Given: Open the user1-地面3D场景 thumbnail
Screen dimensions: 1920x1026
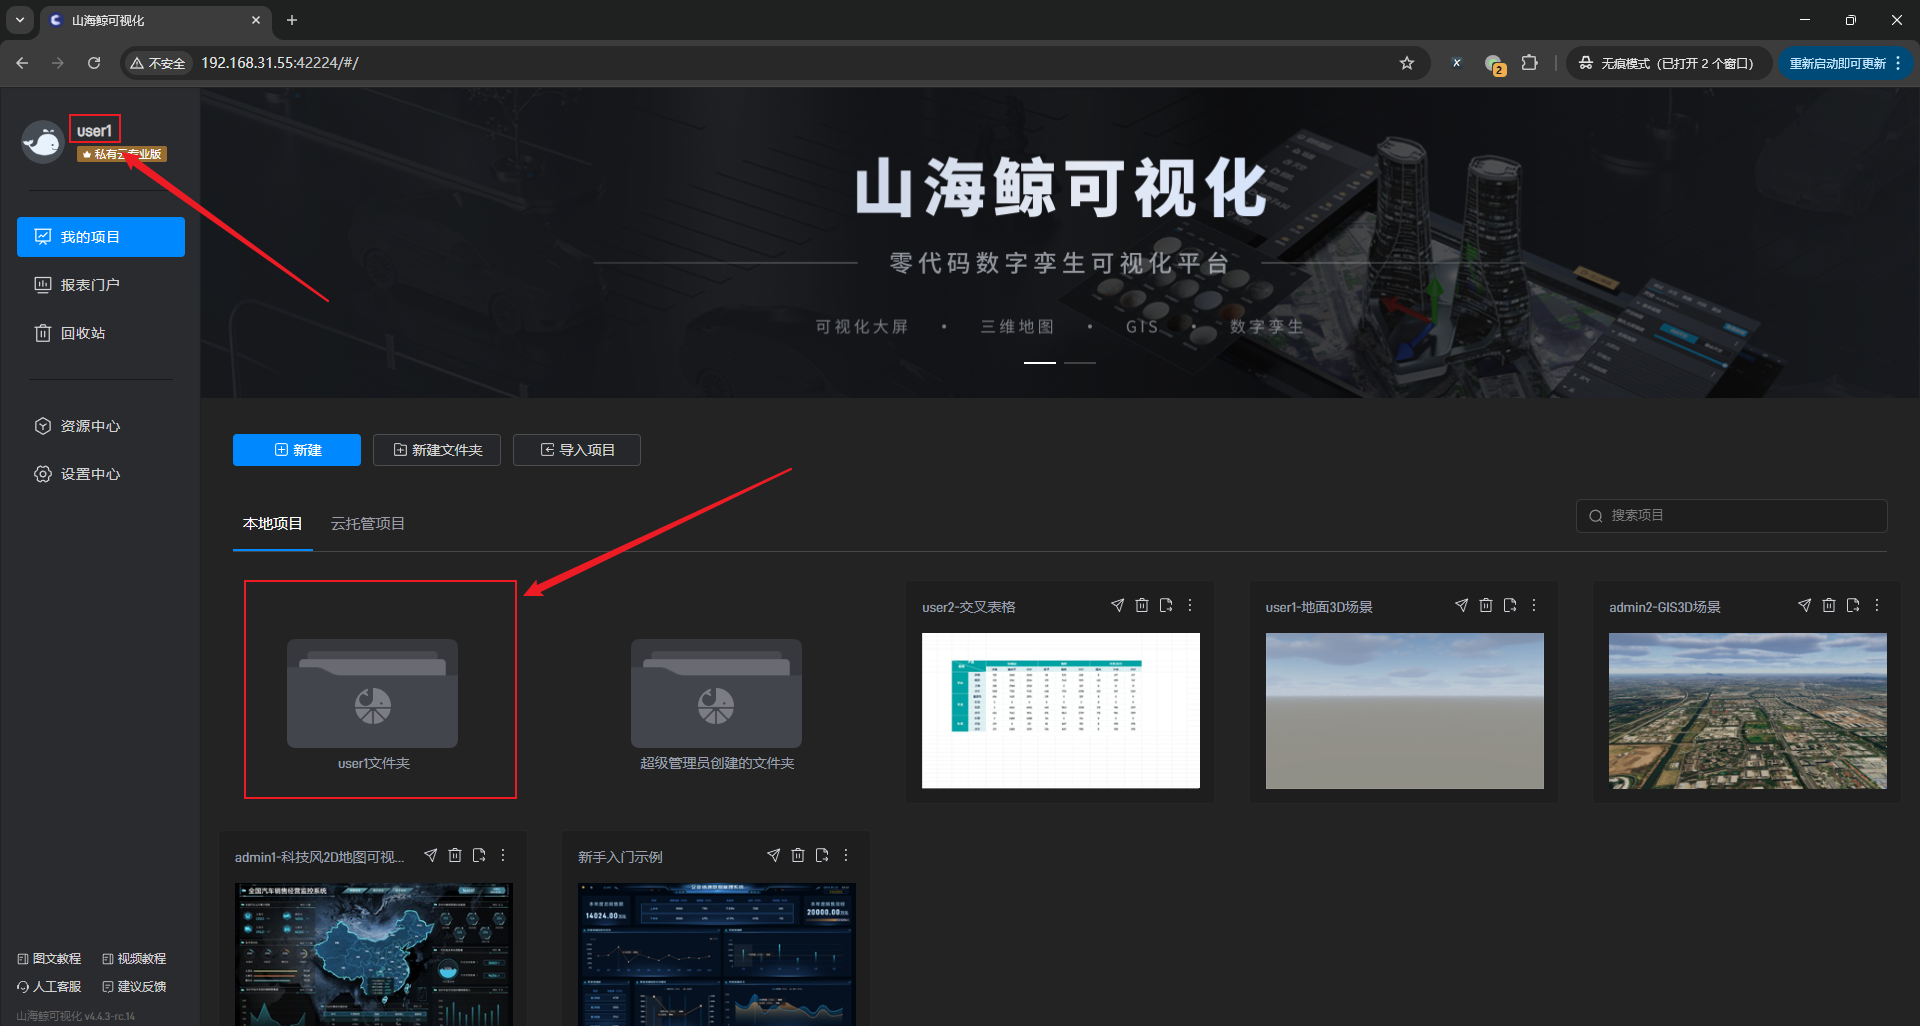Looking at the screenshot, I should pos(1405,711).
